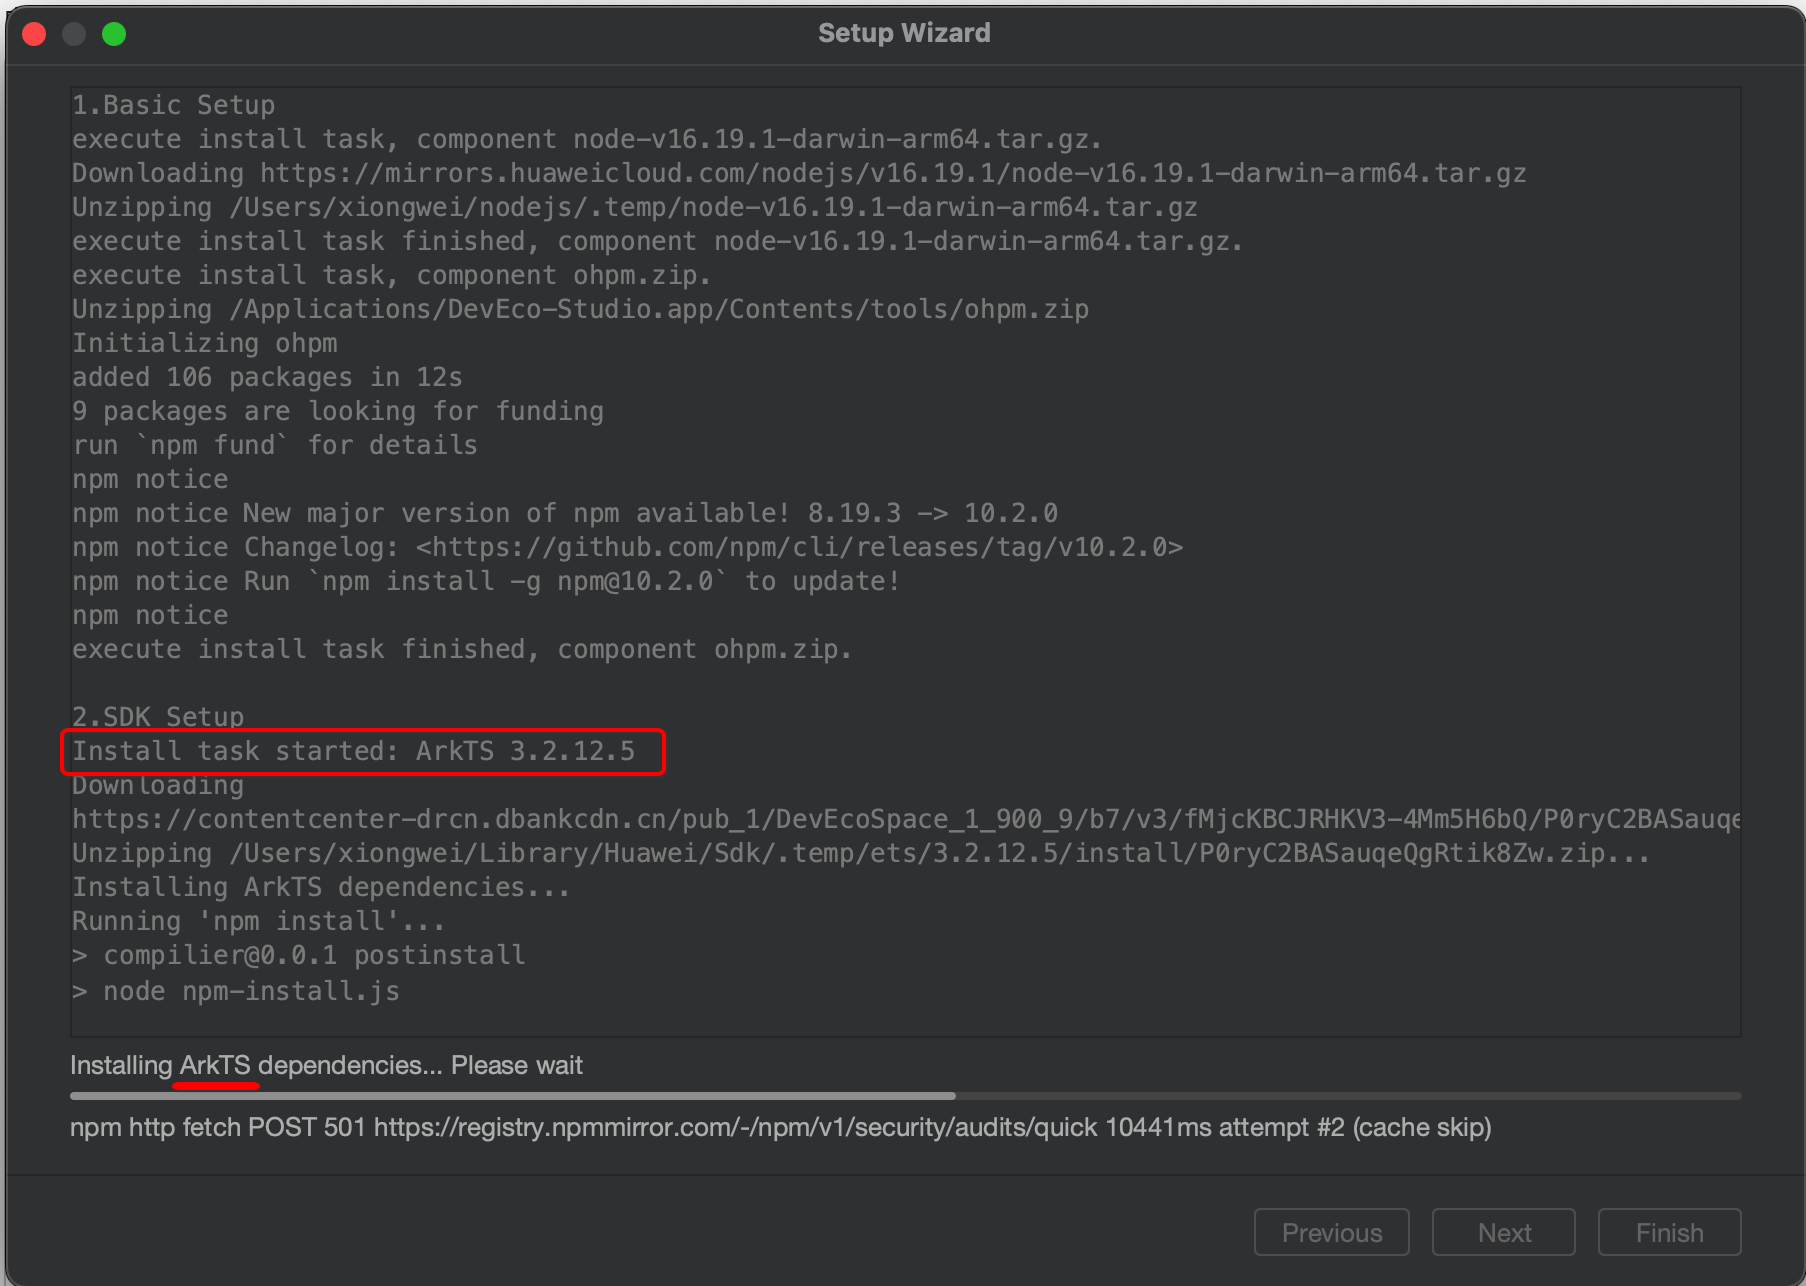This screenshot has height=1286, width=1806.
Task: Click the 'node npm-install.js' log line
Action: tap(236, 991)
